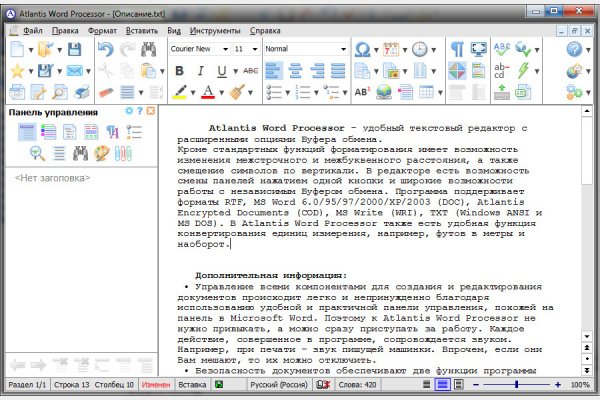Enable center paragraph alignment

pos(295,71)
